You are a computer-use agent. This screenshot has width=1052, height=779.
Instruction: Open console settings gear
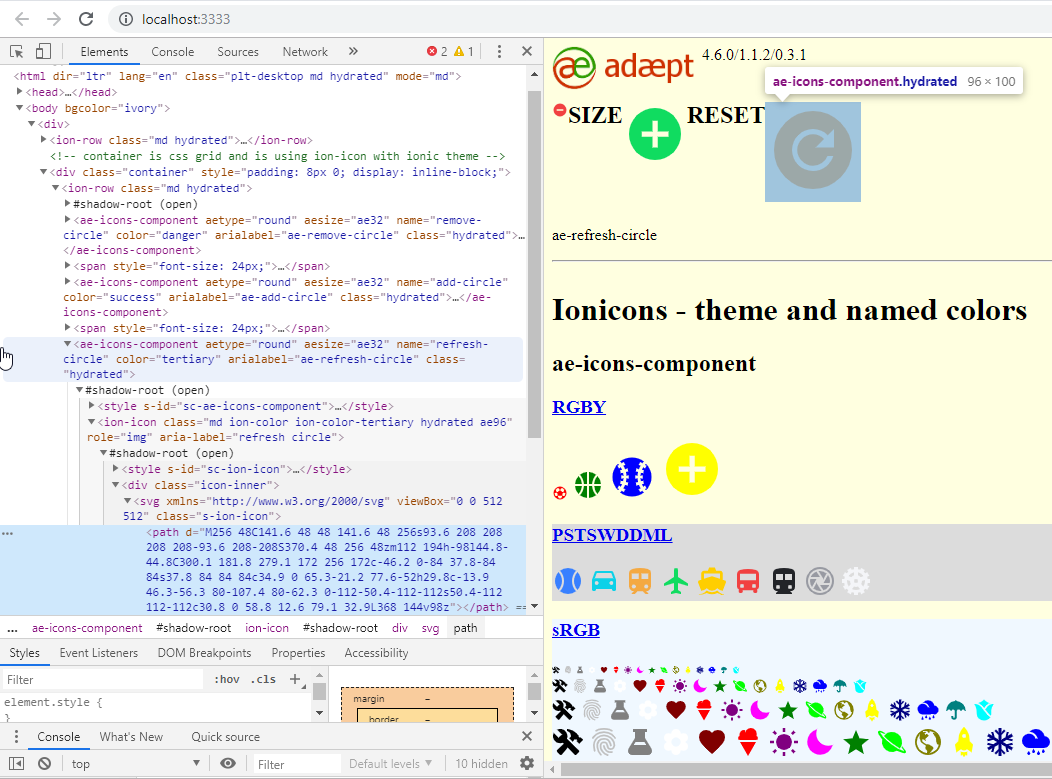click(527, 763)
